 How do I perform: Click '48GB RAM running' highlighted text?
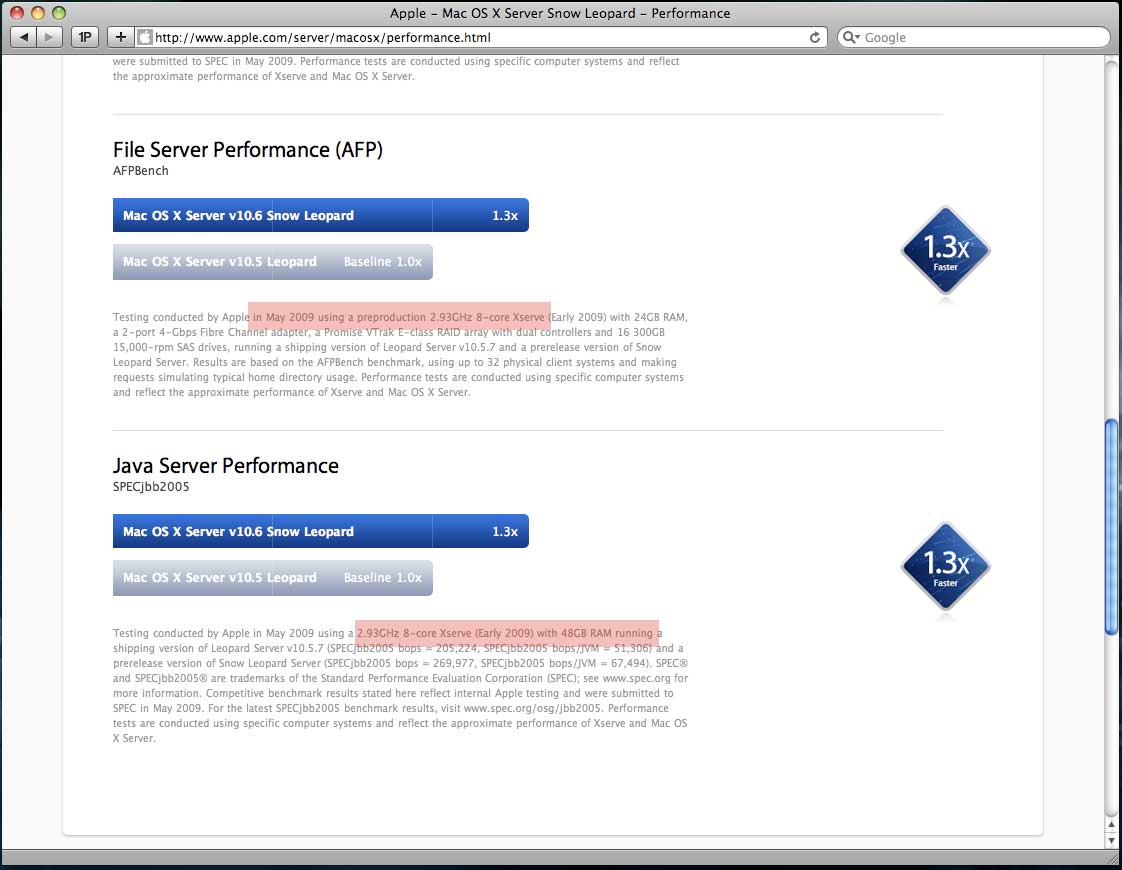coord(607,633)
